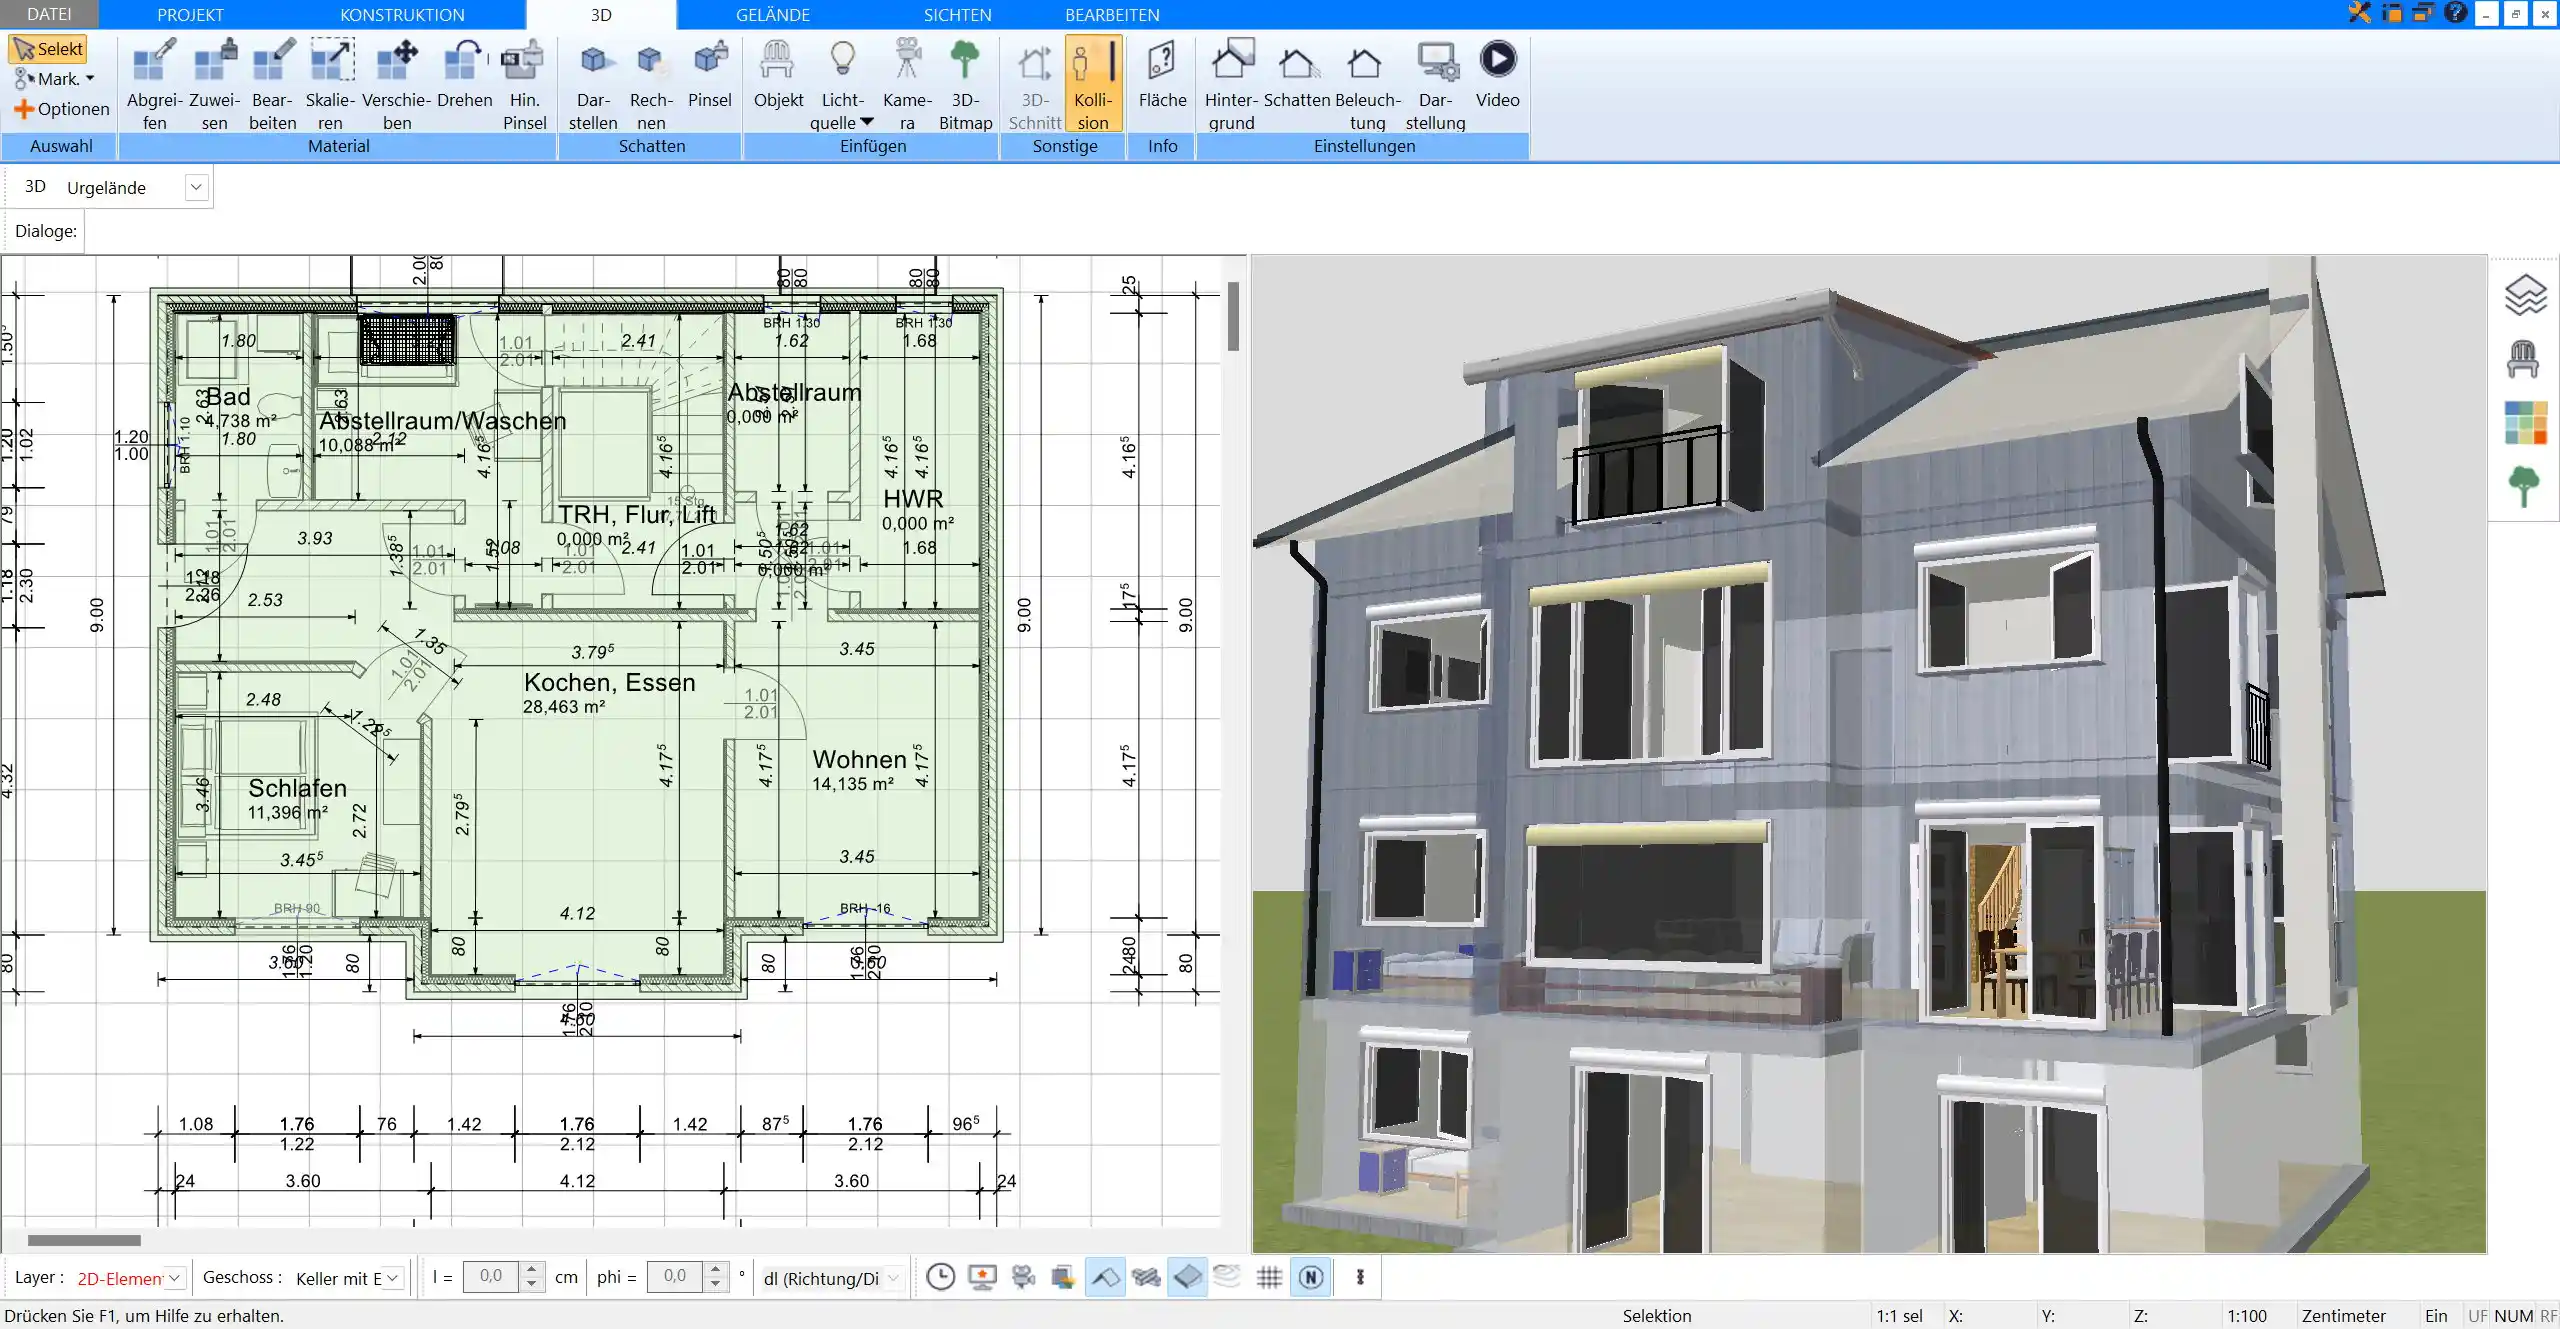Click the l length input field
The width and height of the screenshot is (2560, 1329).
click(492, 1277)
